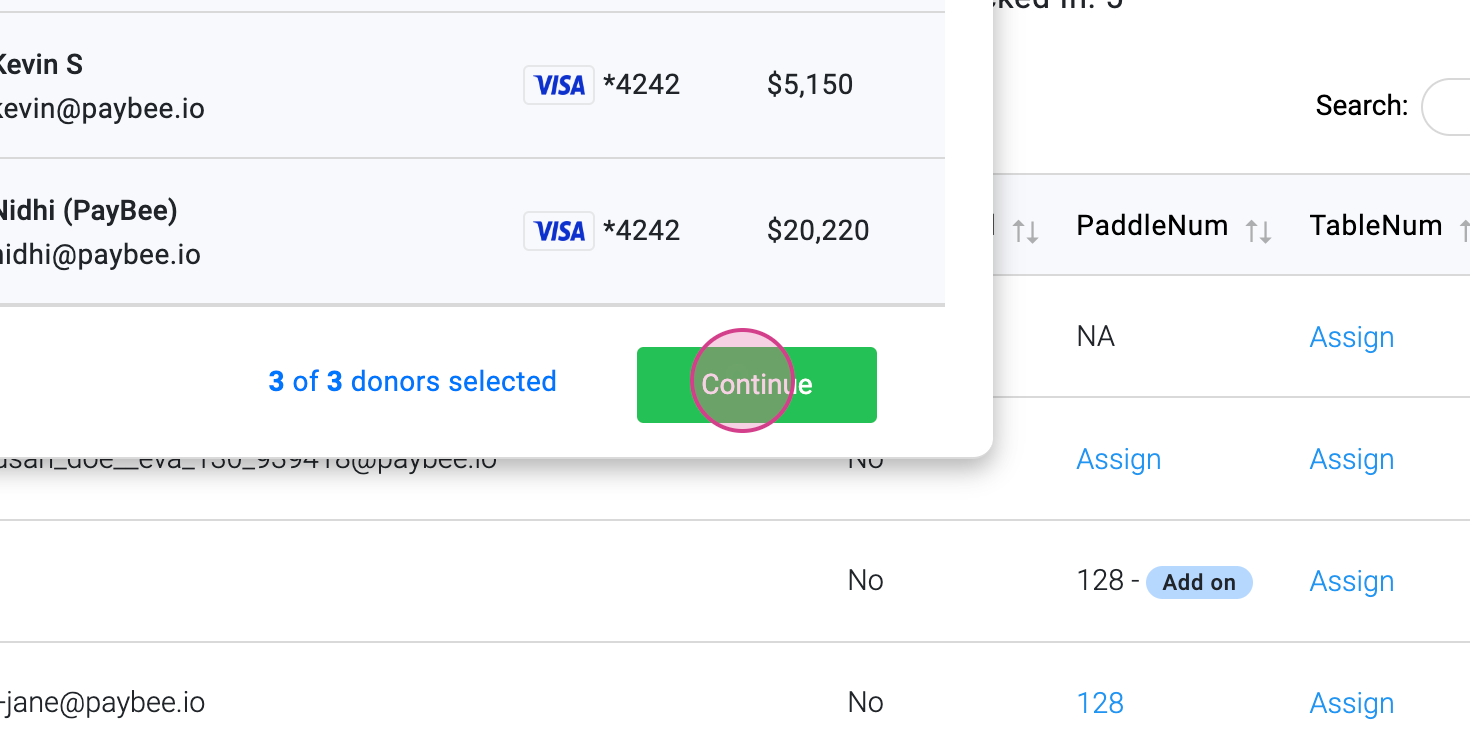Assign a table beside the PaddleNum Assign link

click(1351, 460)
